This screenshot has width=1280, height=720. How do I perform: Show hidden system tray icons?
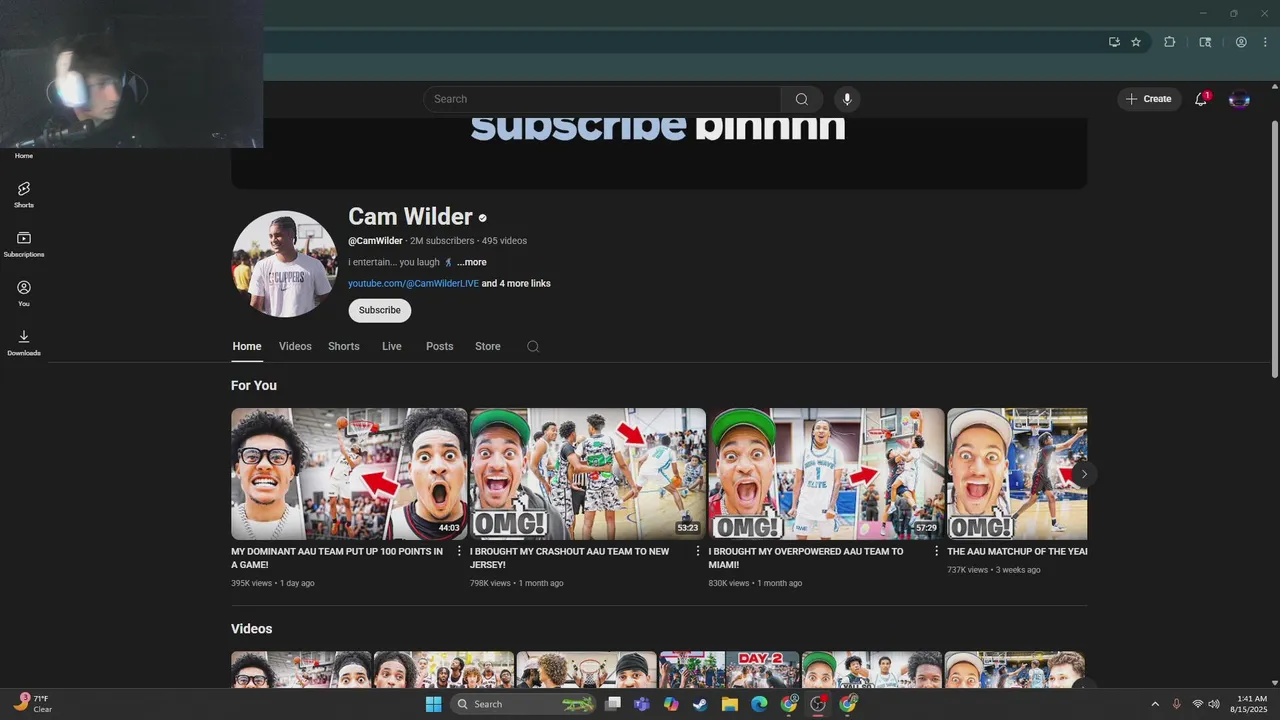point(1155,704)
